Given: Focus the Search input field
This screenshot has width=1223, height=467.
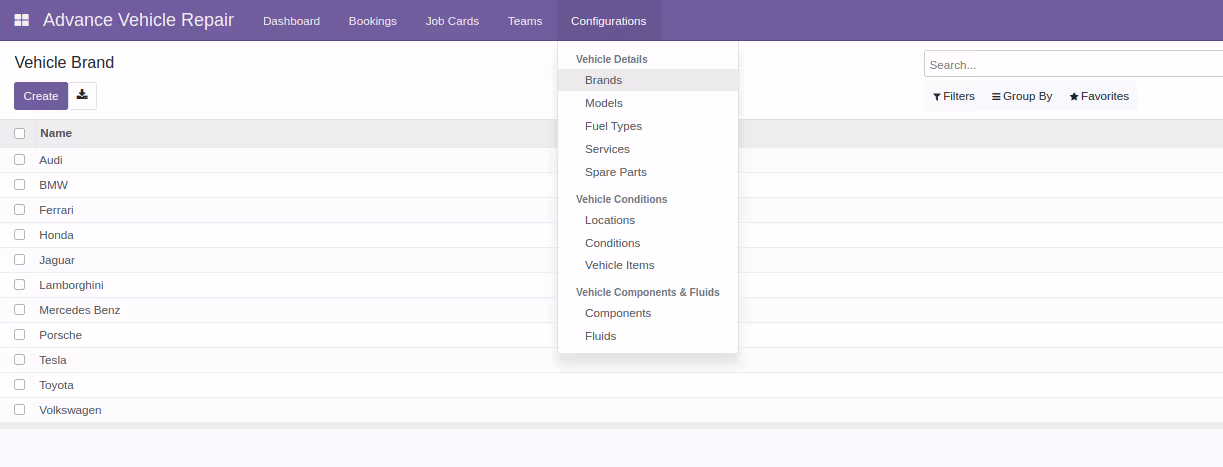Looking at the screenshot, I should 1073,64.
